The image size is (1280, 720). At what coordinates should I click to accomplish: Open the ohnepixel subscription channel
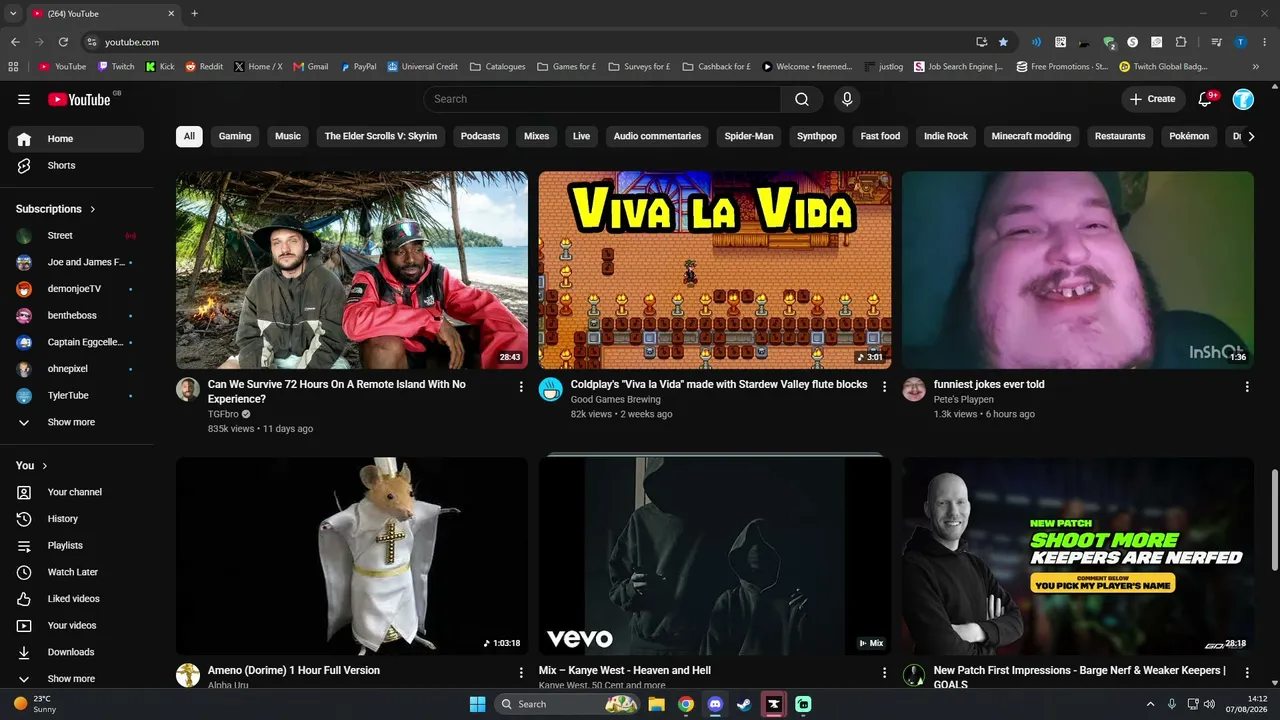tap(76, 369)
